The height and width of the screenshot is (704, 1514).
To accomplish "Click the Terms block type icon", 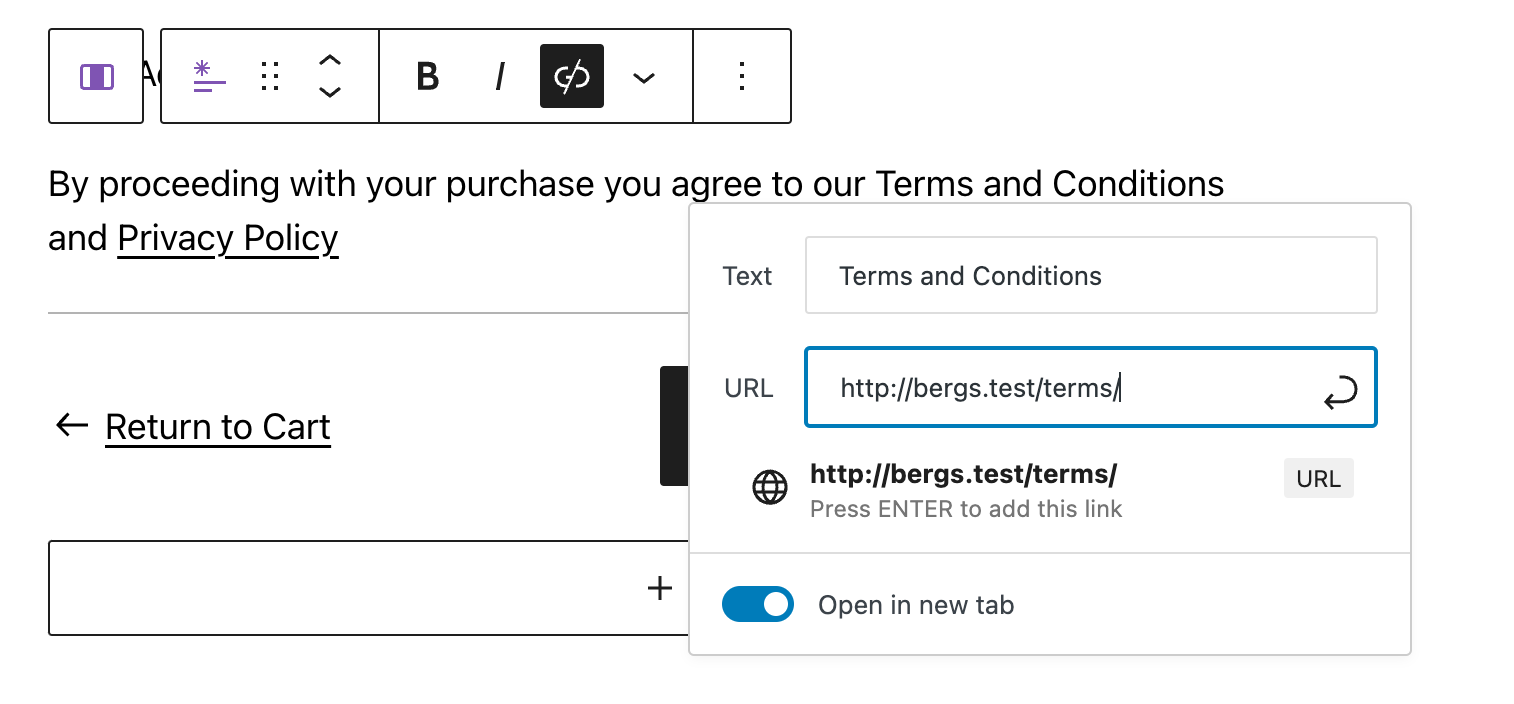I will coord(209,77).
